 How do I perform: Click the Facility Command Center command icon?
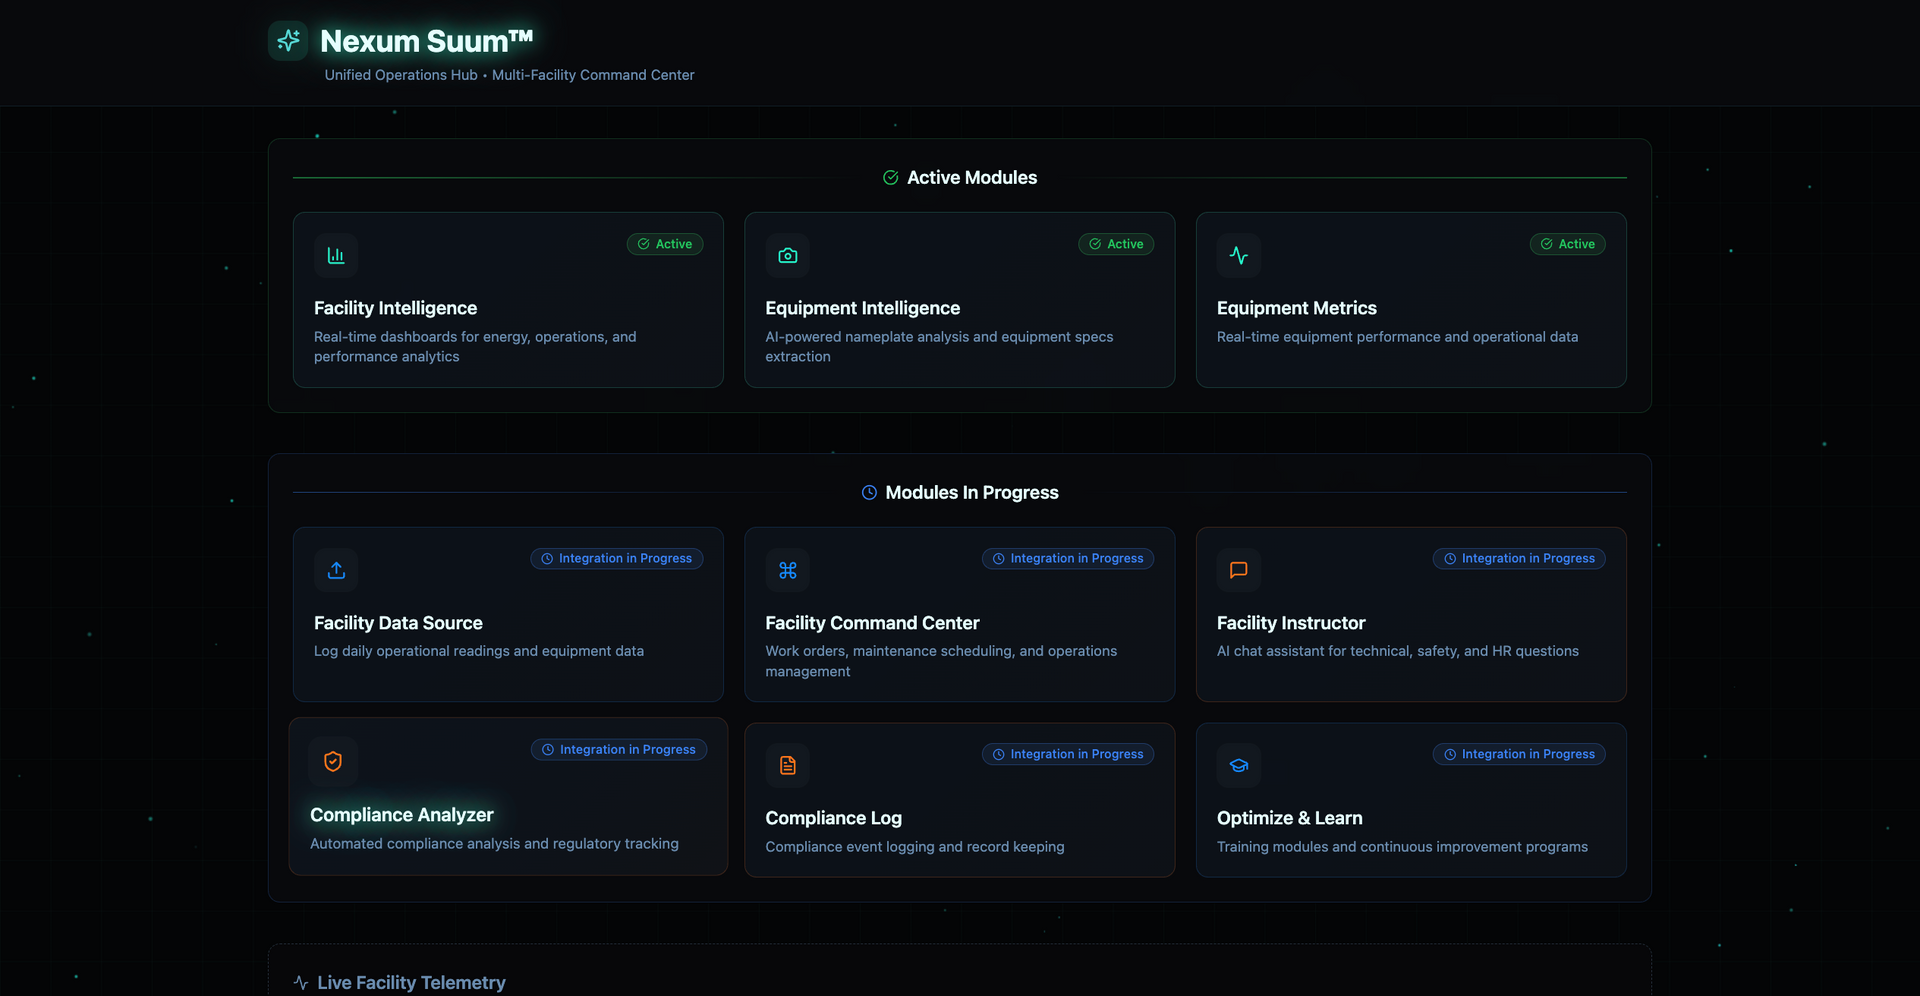coord(788,570)
